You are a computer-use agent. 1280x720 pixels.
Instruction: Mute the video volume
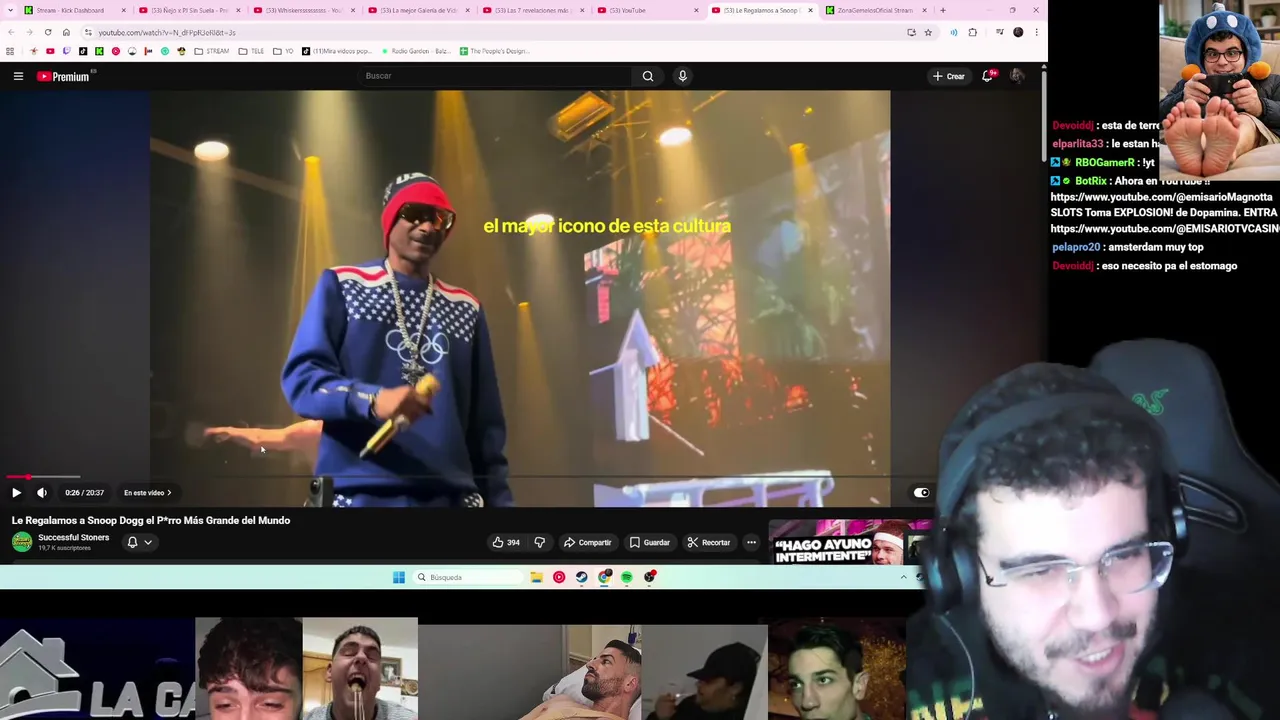tap(42, 492)
